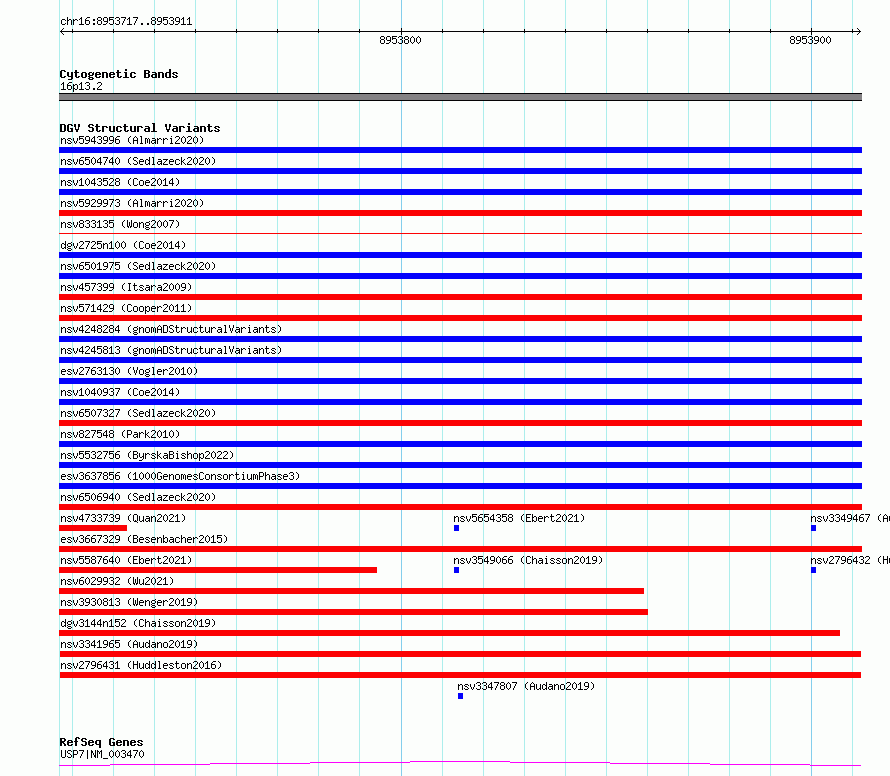This screenshot has height=776, width=890.
Task: Click the nsv2796432 variant label
Action: click(850, 560)
